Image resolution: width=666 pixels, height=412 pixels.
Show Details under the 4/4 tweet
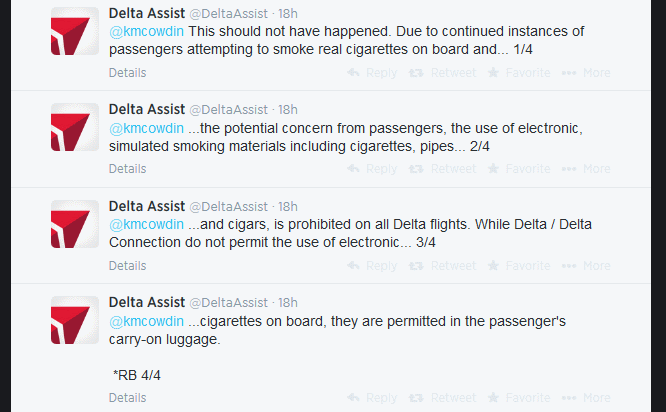127,398
